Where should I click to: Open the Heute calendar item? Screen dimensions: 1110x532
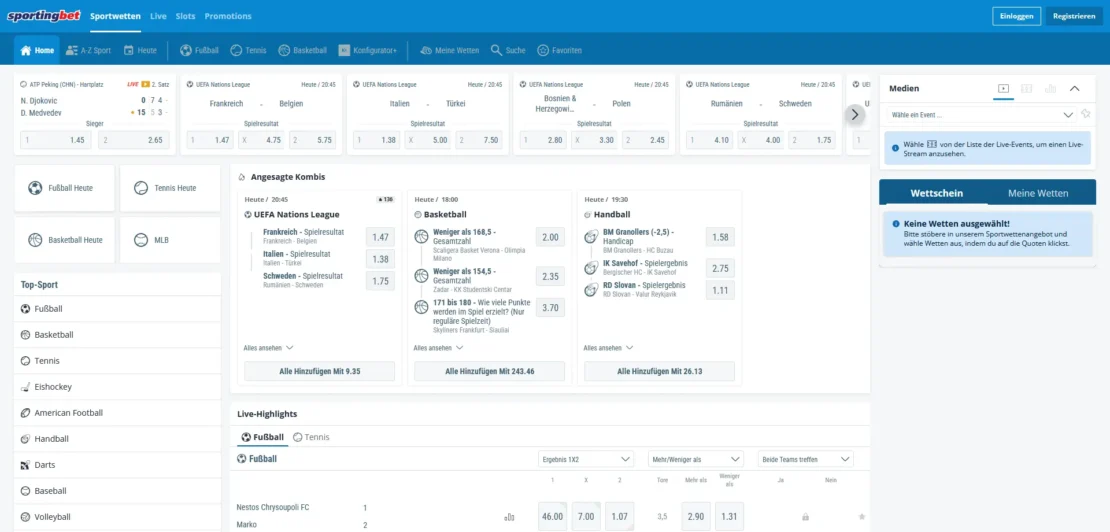click(140, 50)
